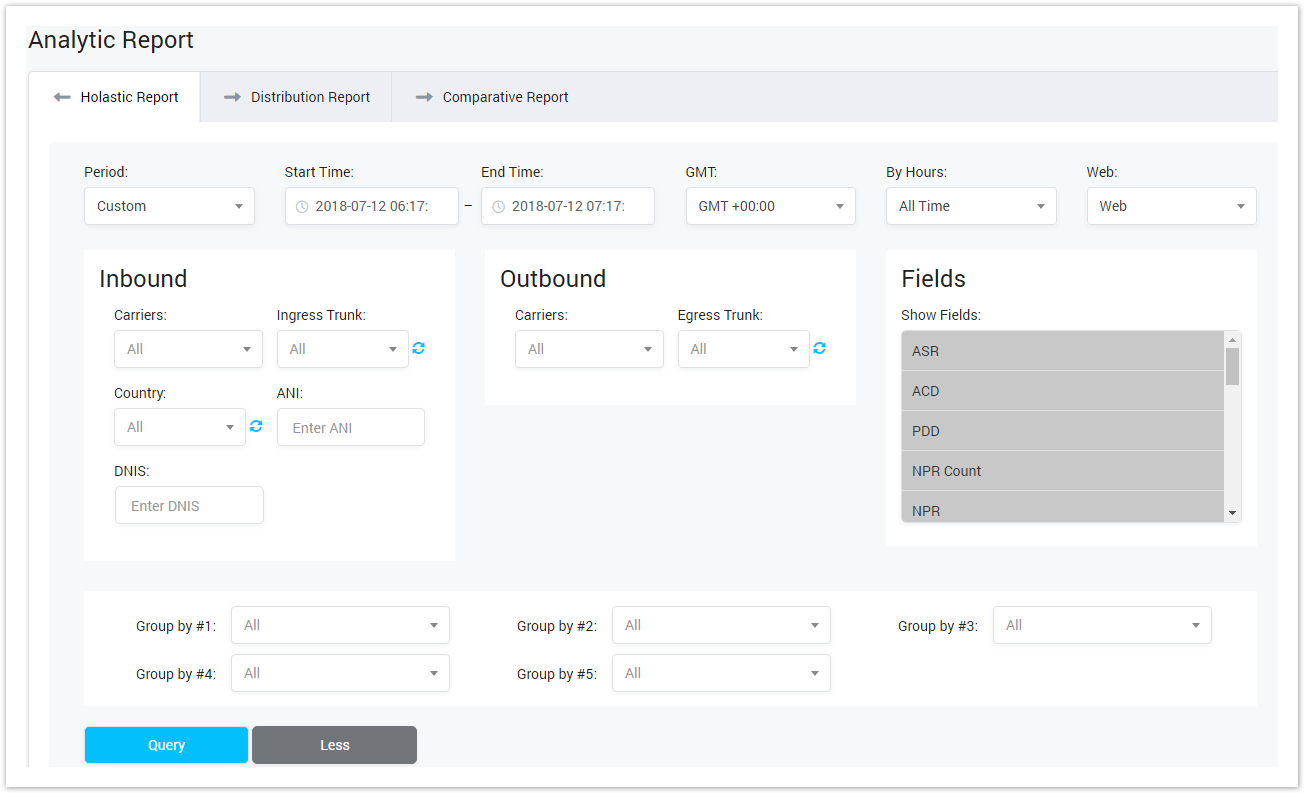Toggle NPR Count in Show Fields
The width and height of the screenshot is (1304, 793).
(x=1060, y=471)
